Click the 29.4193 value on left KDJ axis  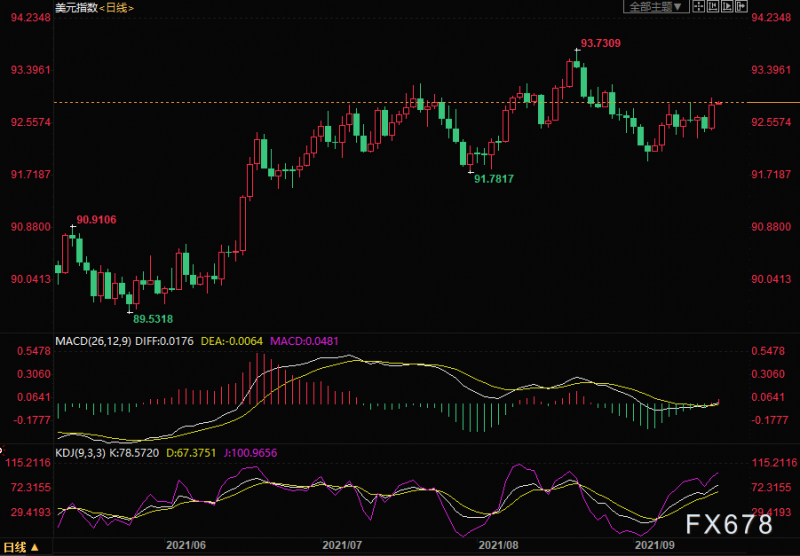pos(31,512)
